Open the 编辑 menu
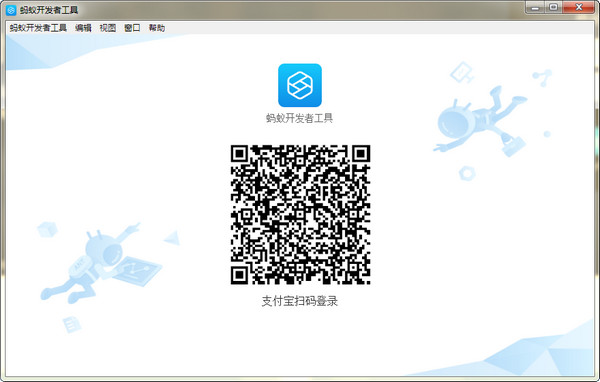The width and height of the screenshot is (600, 382). pos(83,28)
